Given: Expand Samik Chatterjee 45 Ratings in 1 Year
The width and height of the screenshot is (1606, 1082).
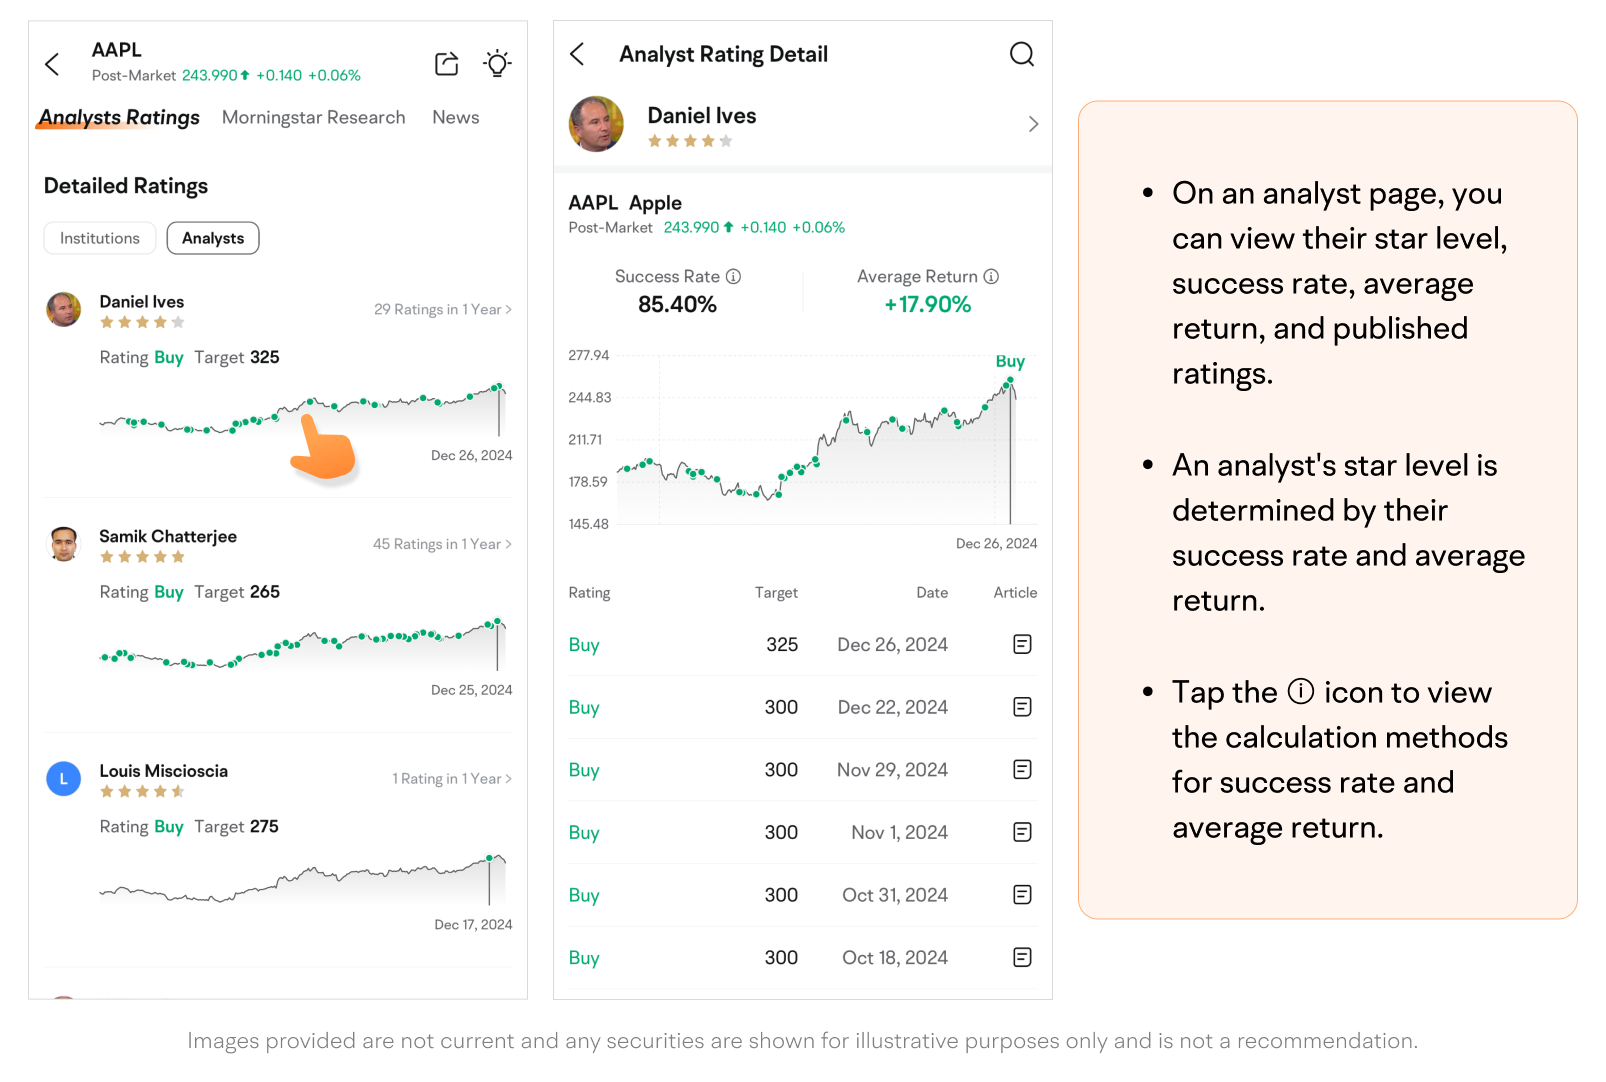Looking at the screenshot, I should point(442,544).
